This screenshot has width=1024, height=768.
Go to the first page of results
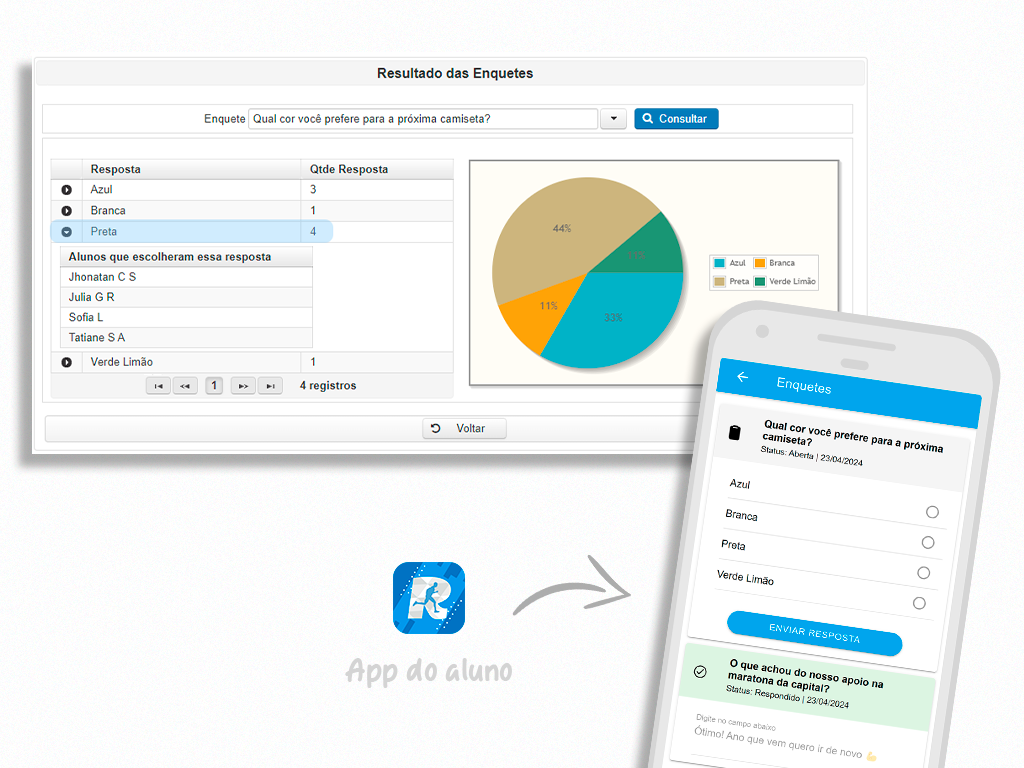coord(158,386)
